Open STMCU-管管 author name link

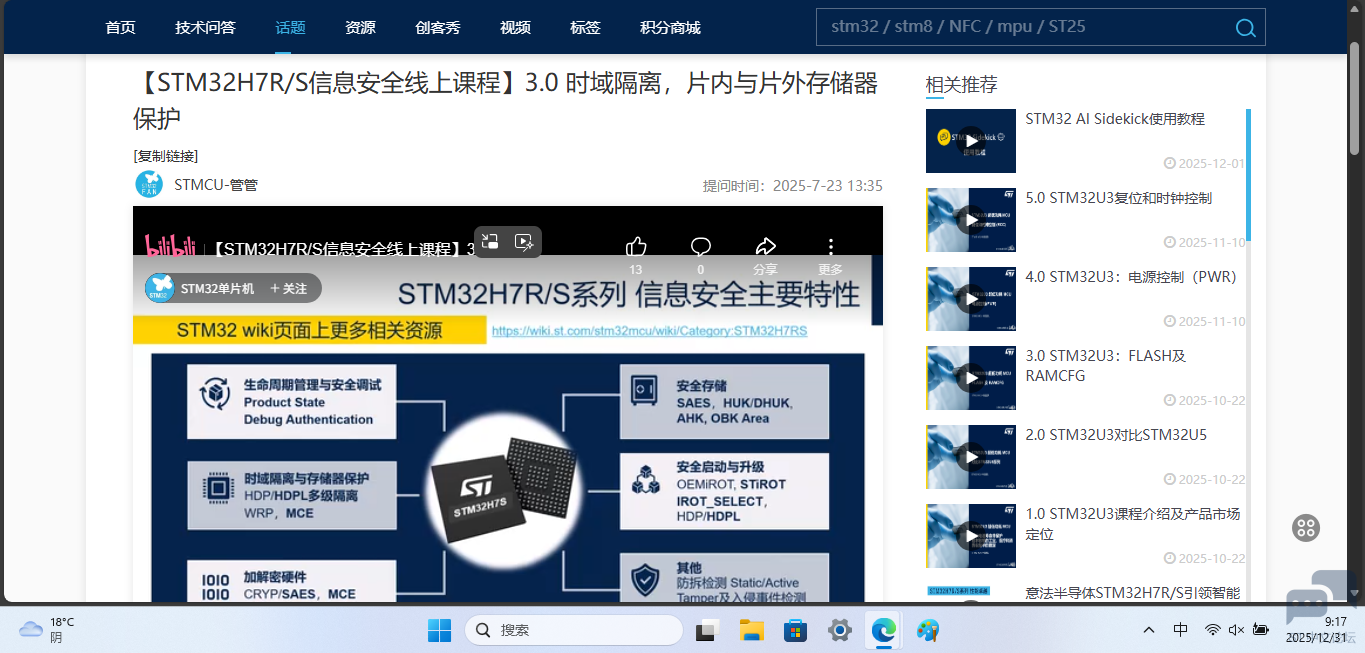(216, 185)
